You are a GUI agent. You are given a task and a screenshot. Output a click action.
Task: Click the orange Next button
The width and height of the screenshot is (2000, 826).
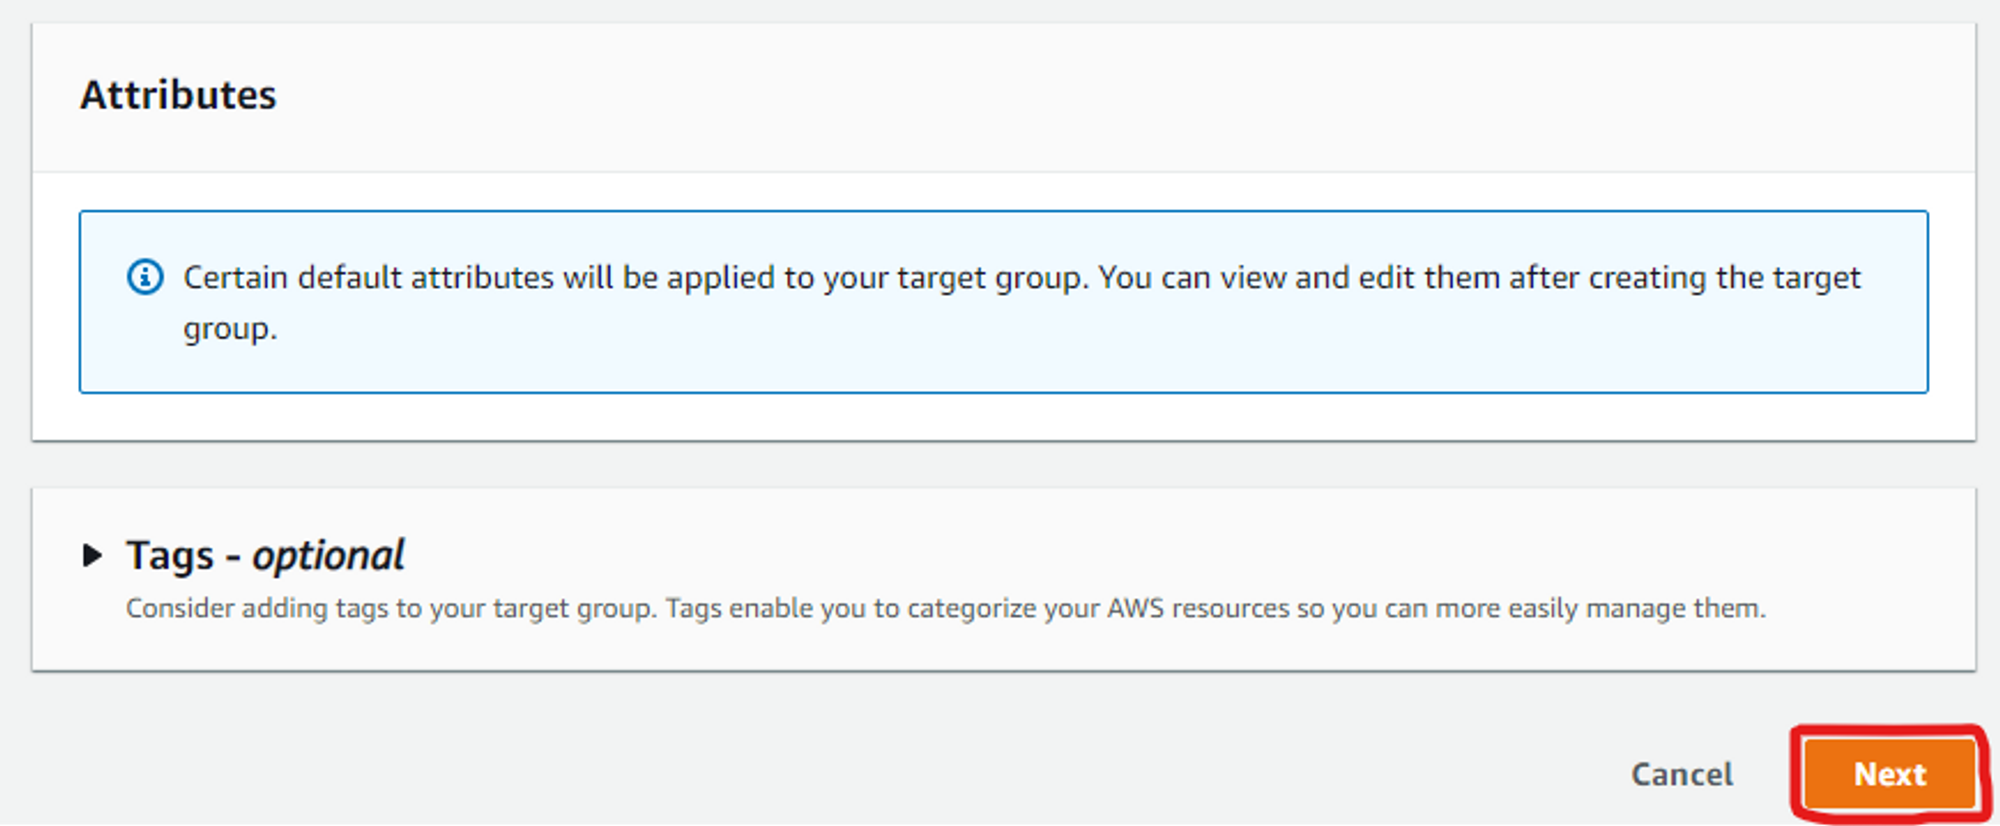tap(1890, 774)
